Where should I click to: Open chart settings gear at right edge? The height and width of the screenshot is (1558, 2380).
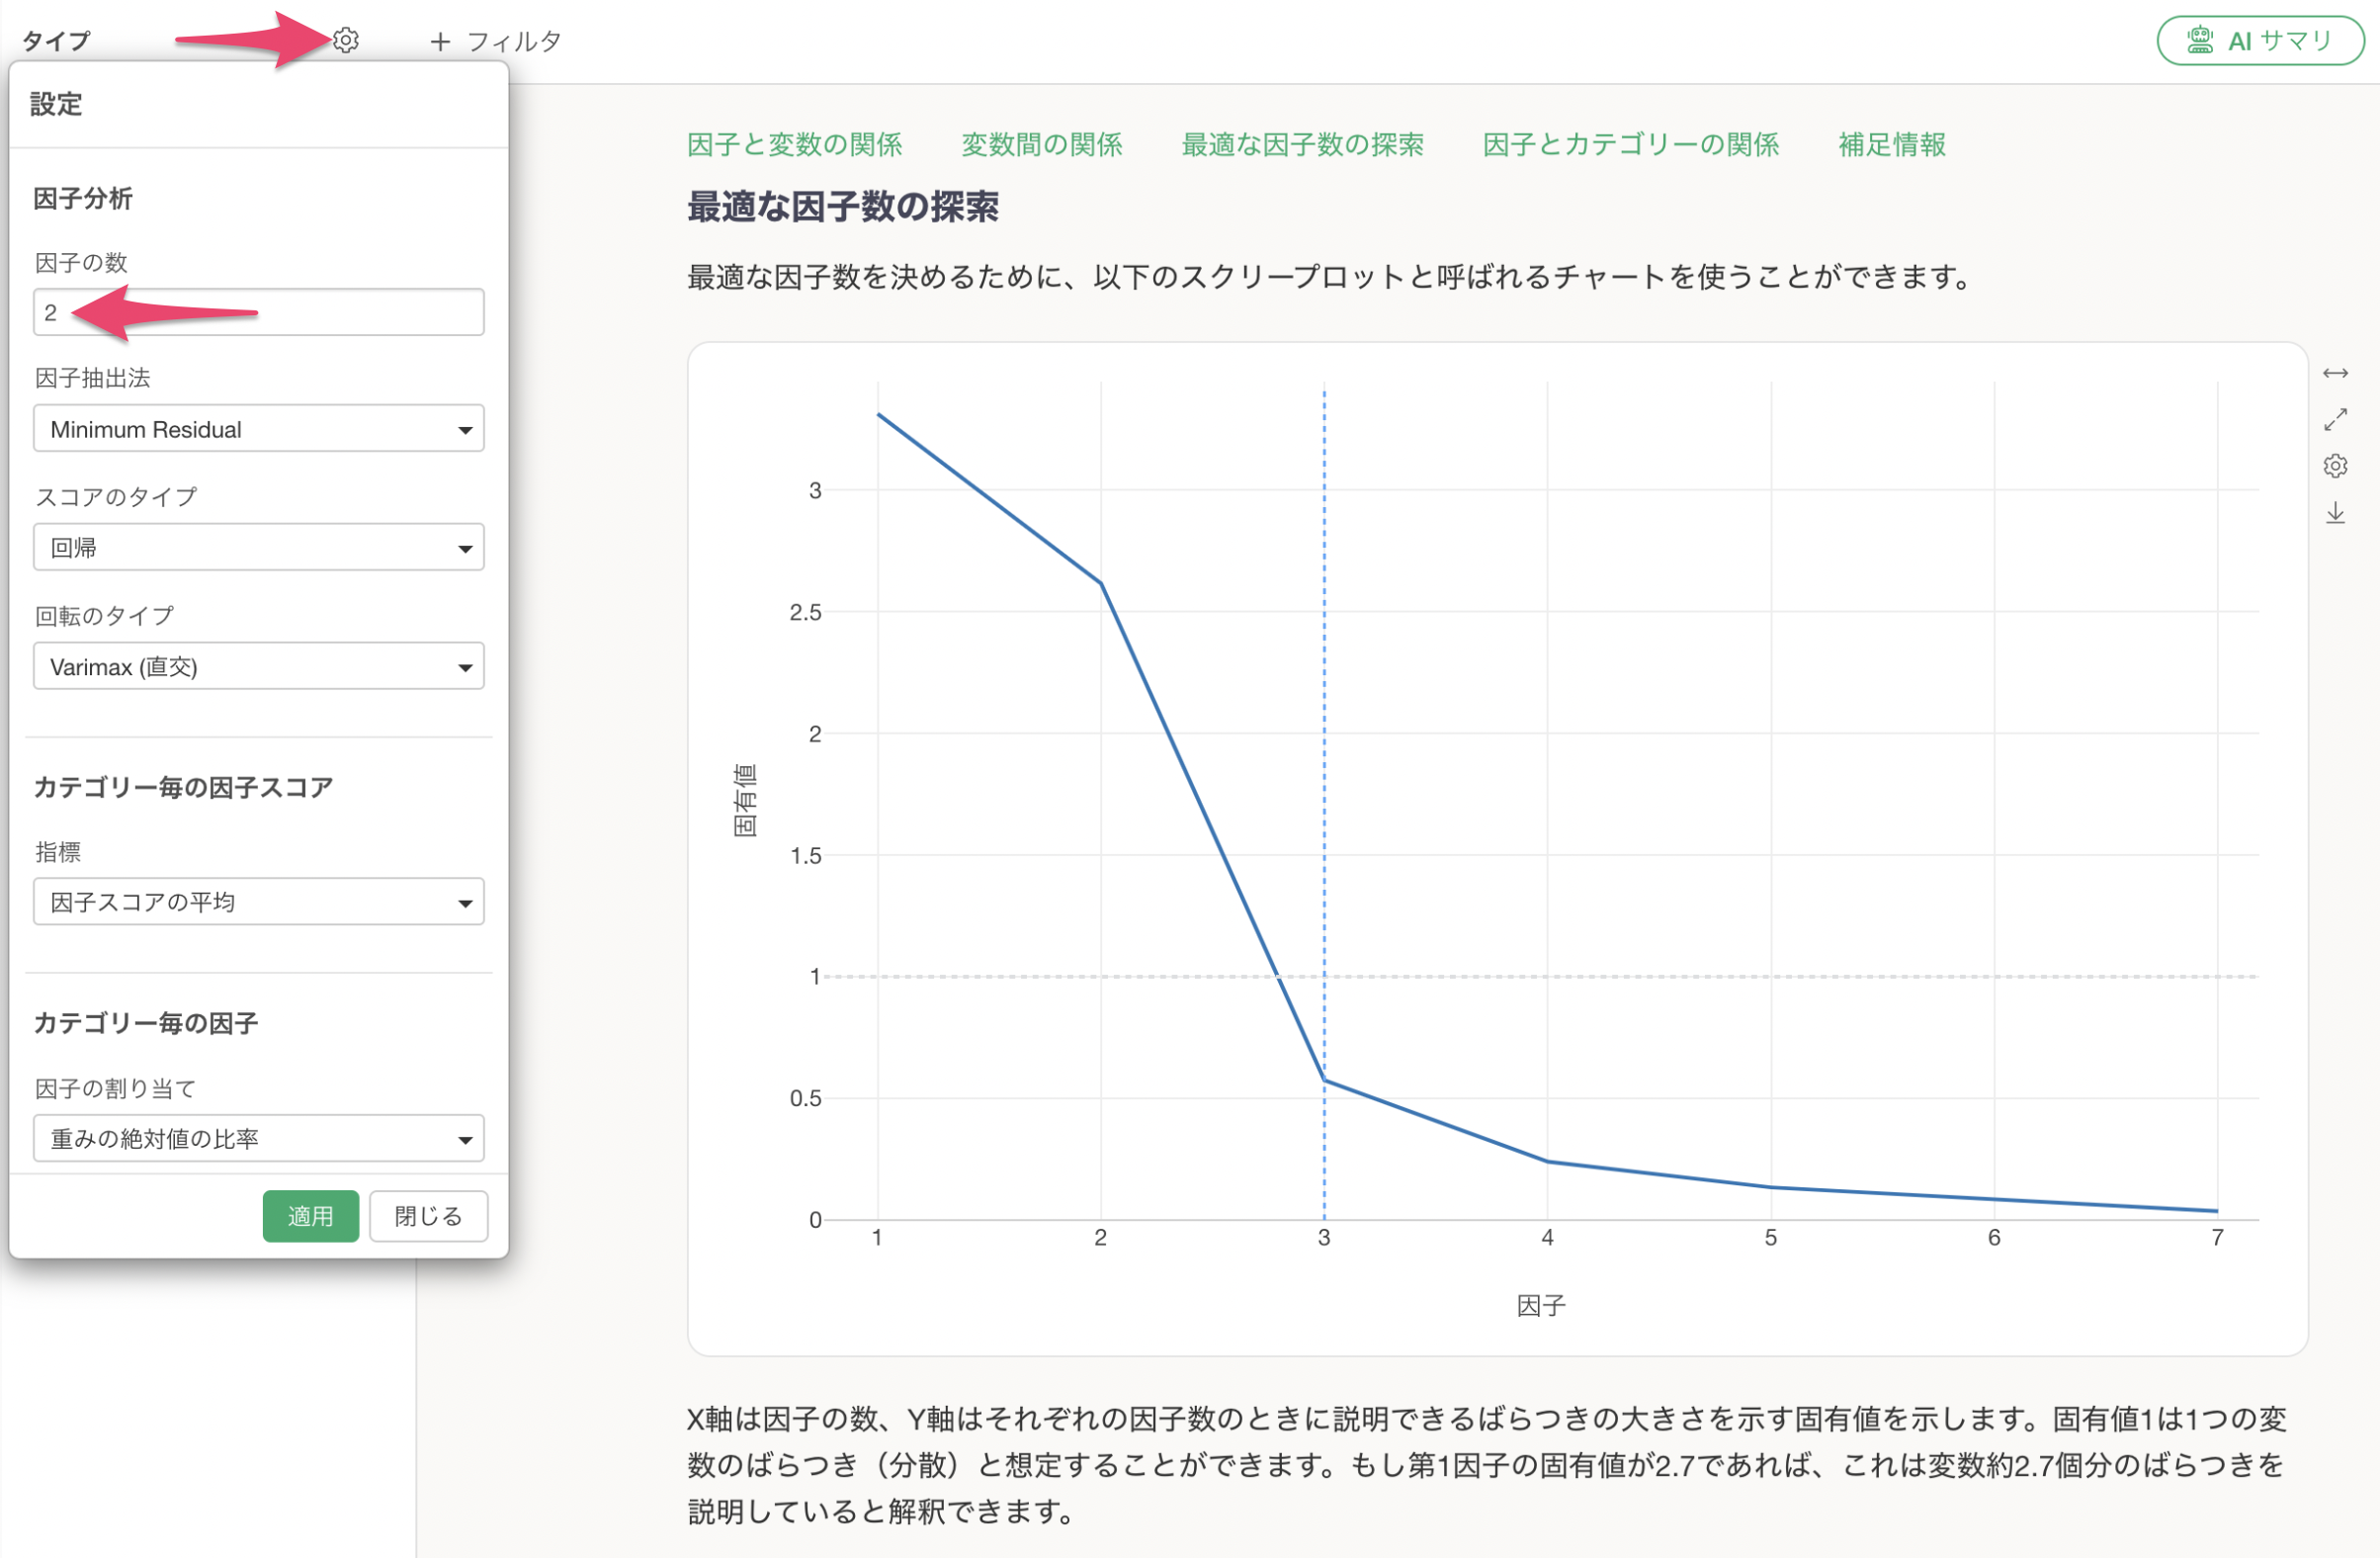coord(2334,466)
